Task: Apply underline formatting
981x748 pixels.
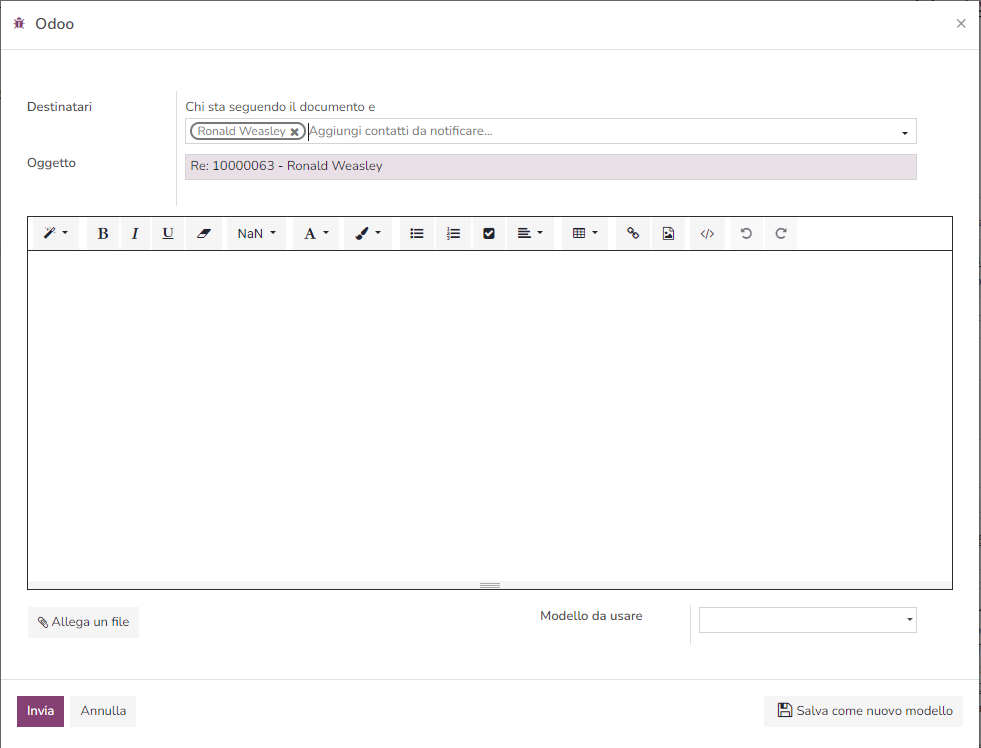Action: [167, 233]
